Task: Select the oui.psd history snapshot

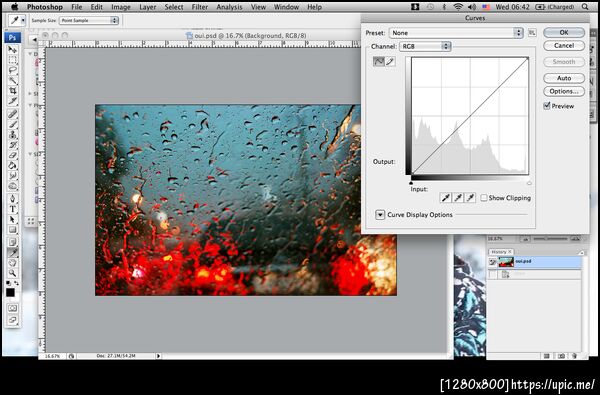Action: tap(535, 262)
